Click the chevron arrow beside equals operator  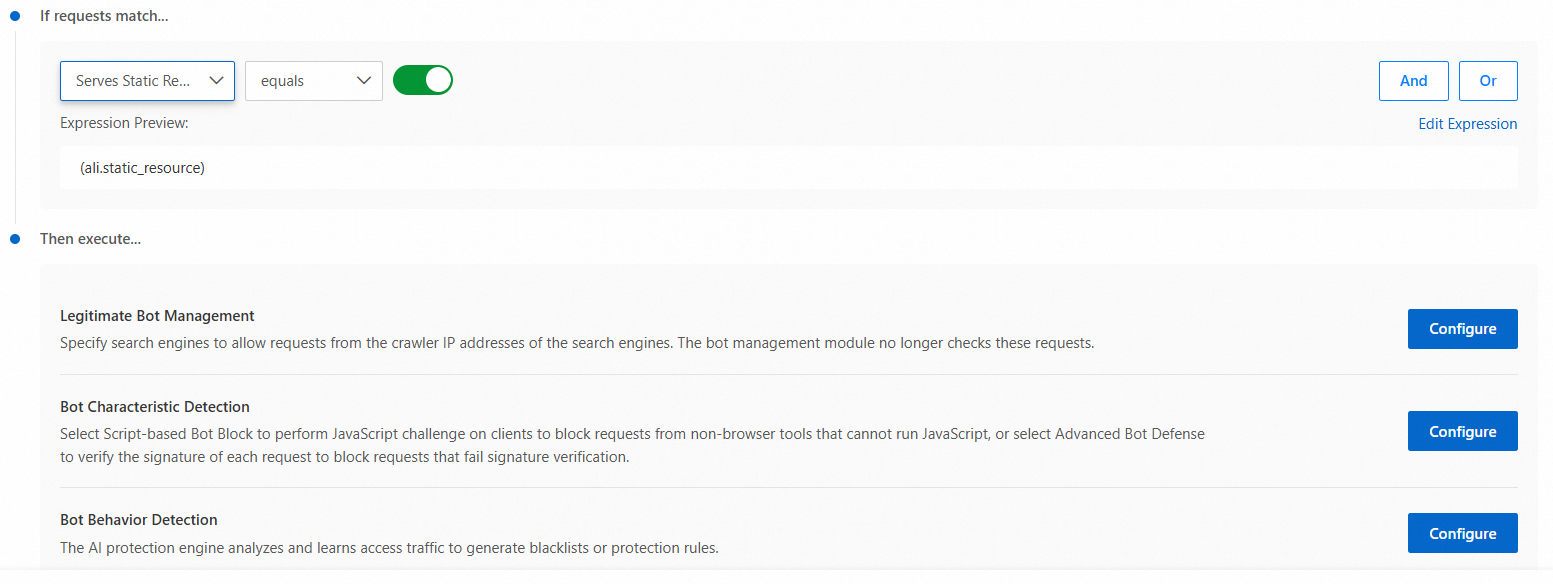click(364, 81)
